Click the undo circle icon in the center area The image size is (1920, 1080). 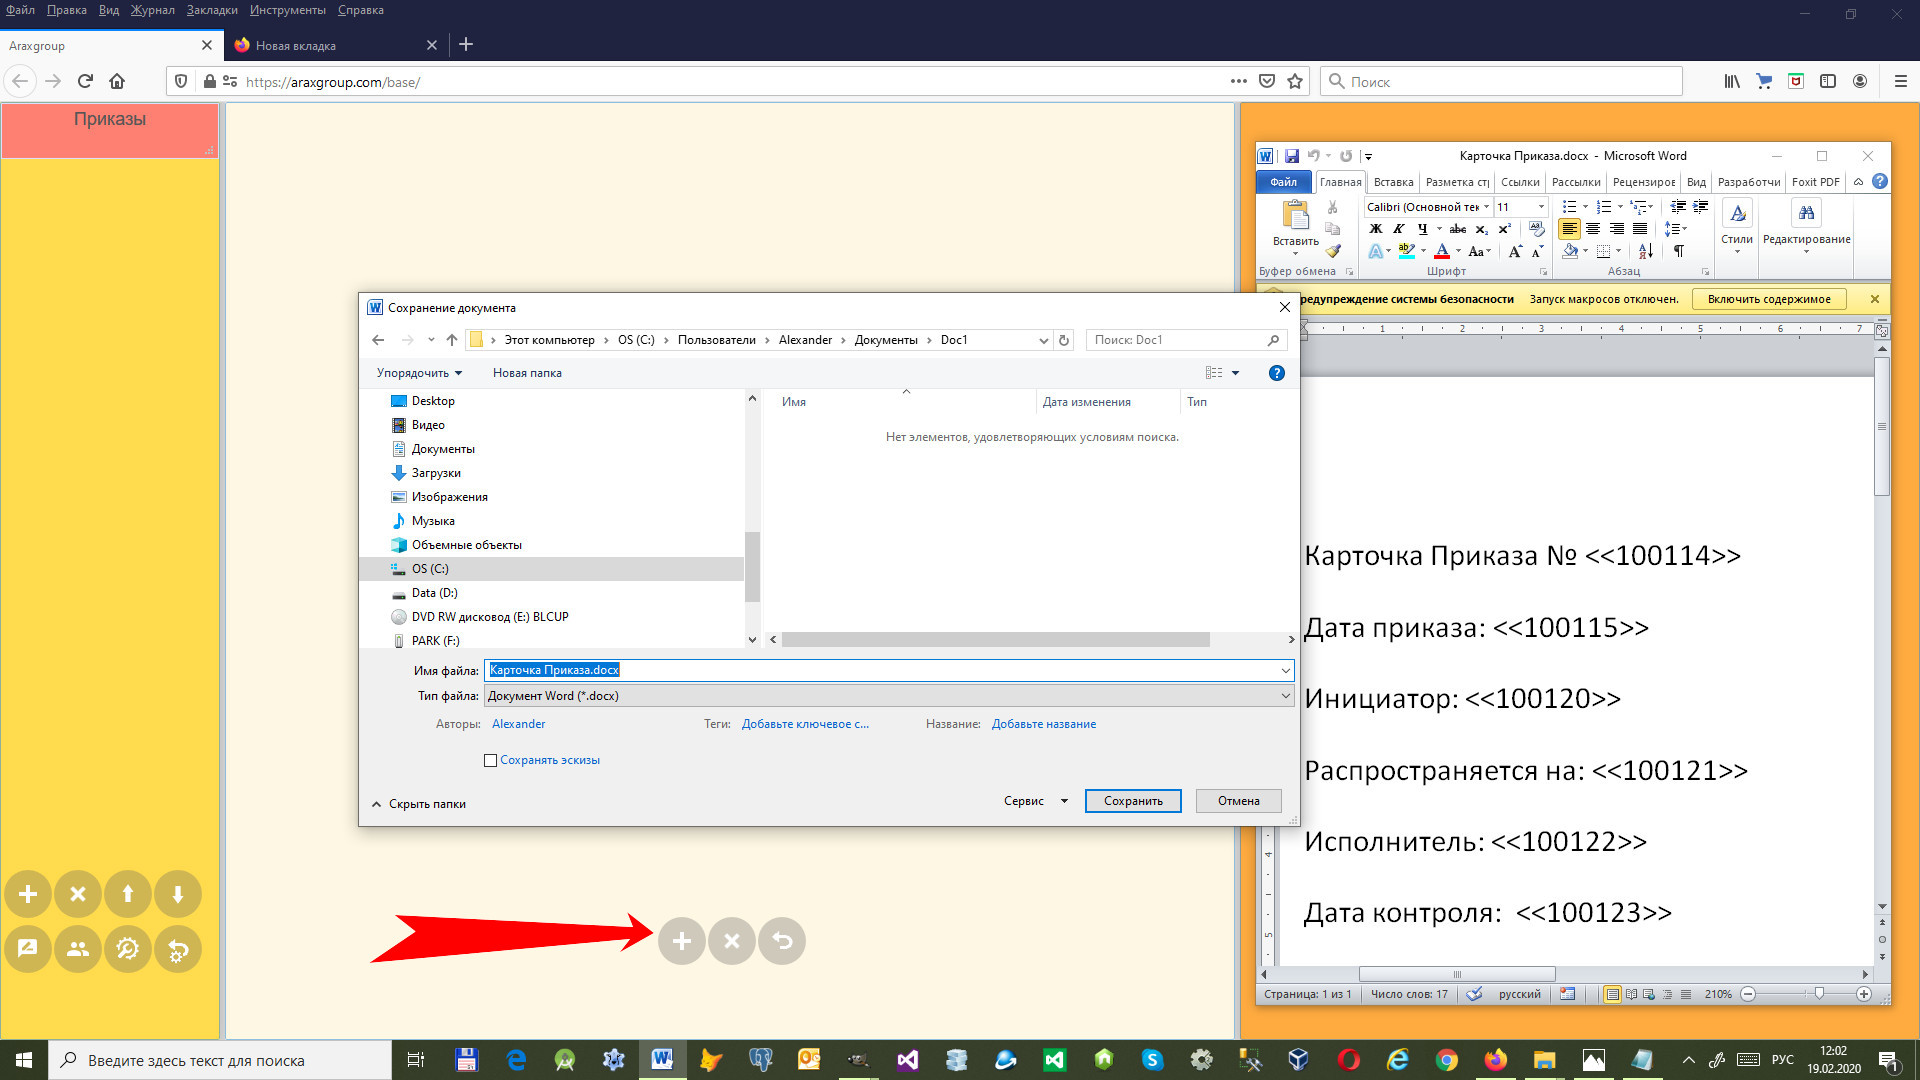pos(782,941)
